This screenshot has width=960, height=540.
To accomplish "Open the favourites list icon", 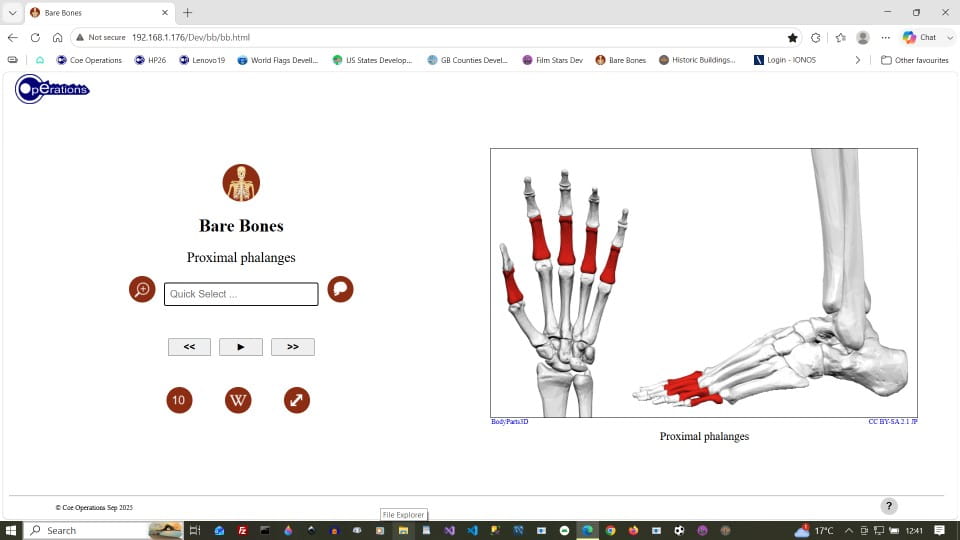I will [840, 37].
